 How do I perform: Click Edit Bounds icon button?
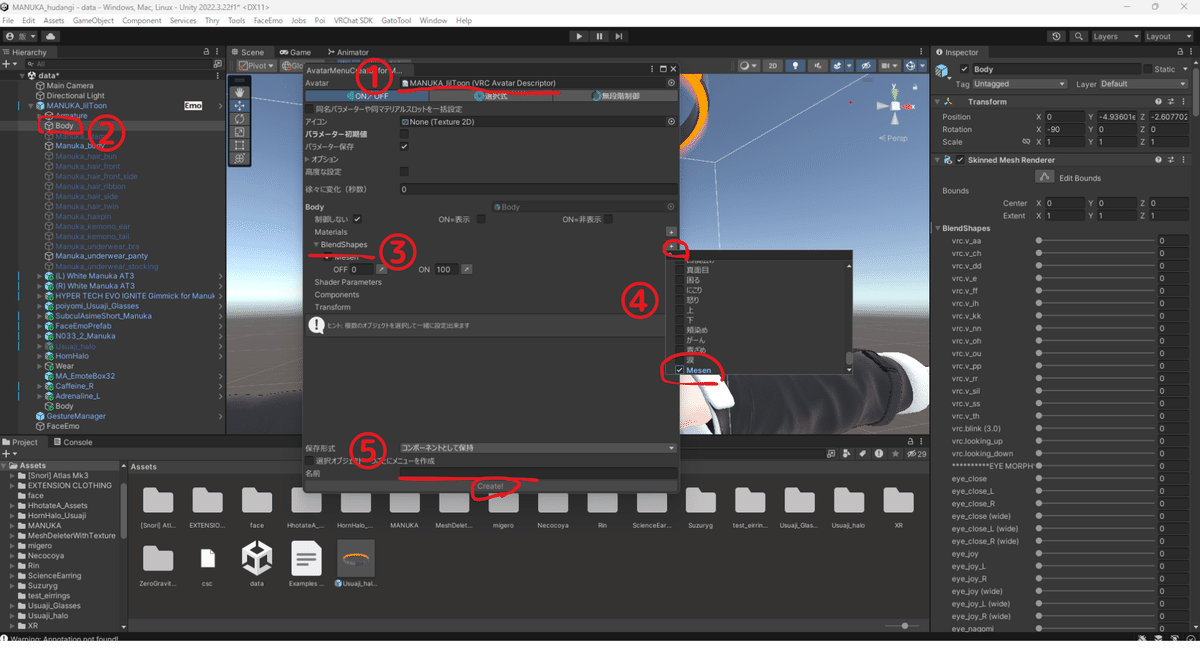tap(1045, 177)
